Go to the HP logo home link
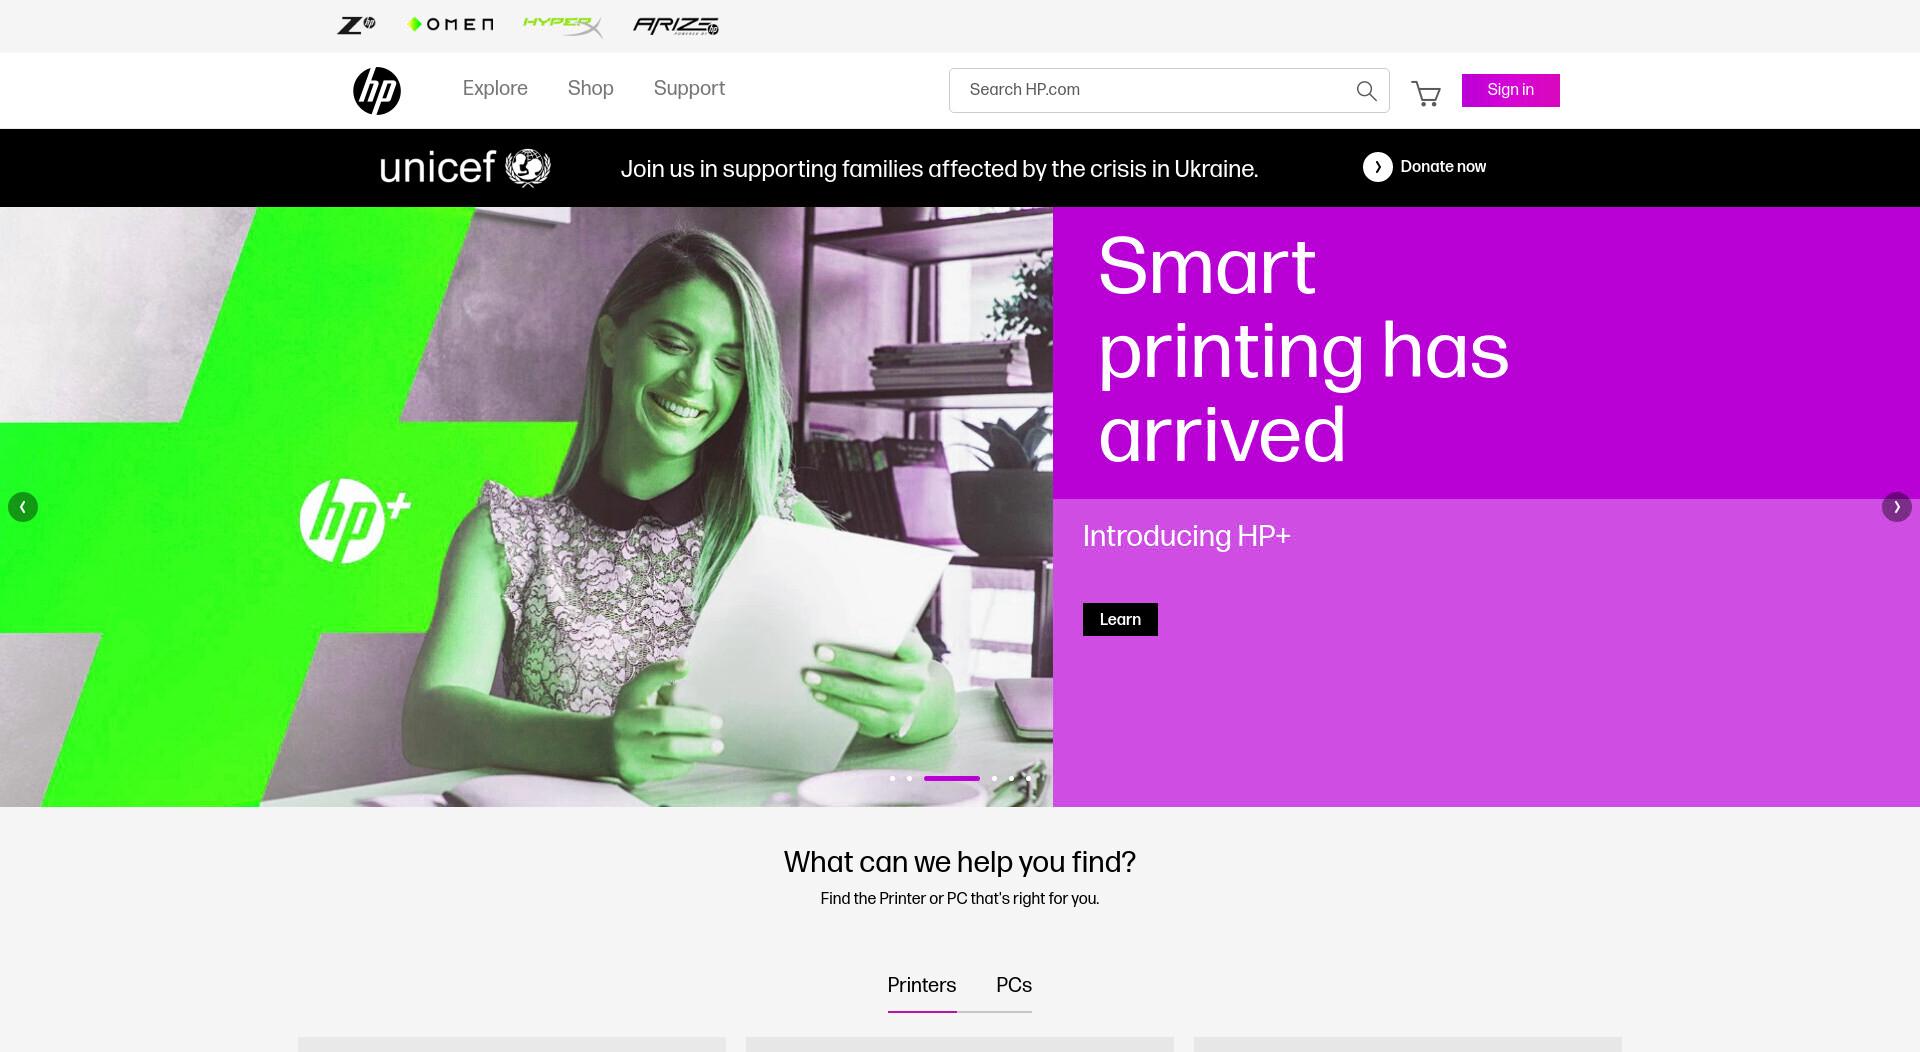This screenshot has width=1920, height=1052. coord(377,91)
